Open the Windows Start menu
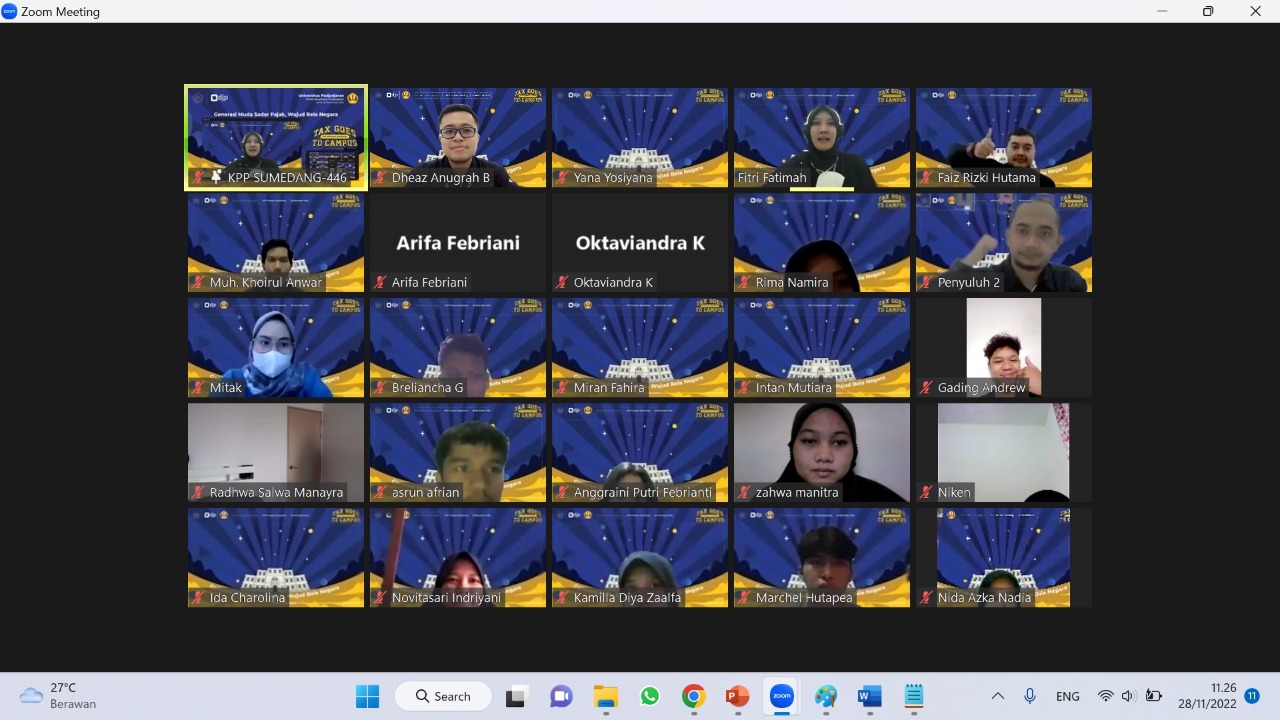This screenshot has height=720, width=1280. 368,696
